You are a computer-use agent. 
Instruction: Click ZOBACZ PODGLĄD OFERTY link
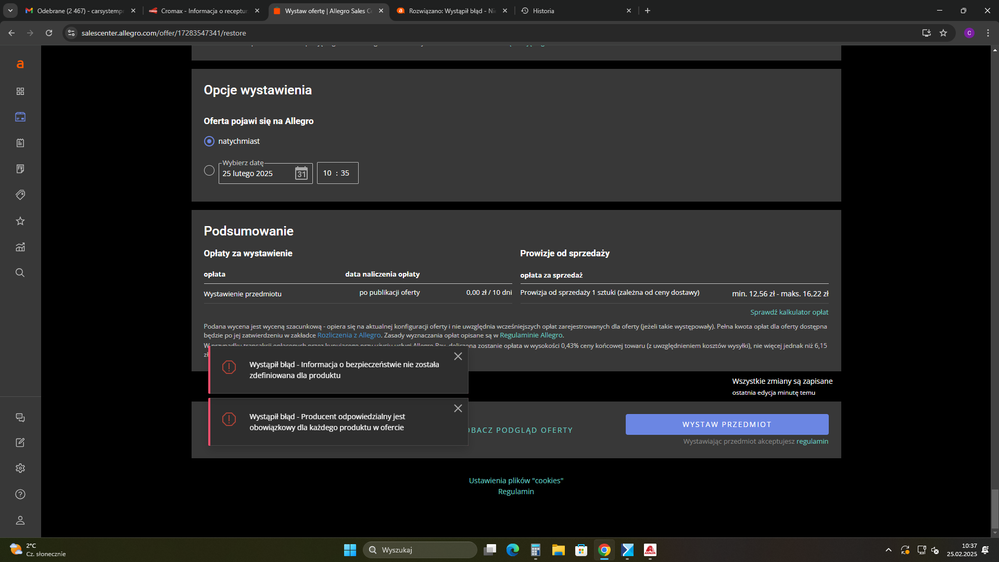(520, 430)
